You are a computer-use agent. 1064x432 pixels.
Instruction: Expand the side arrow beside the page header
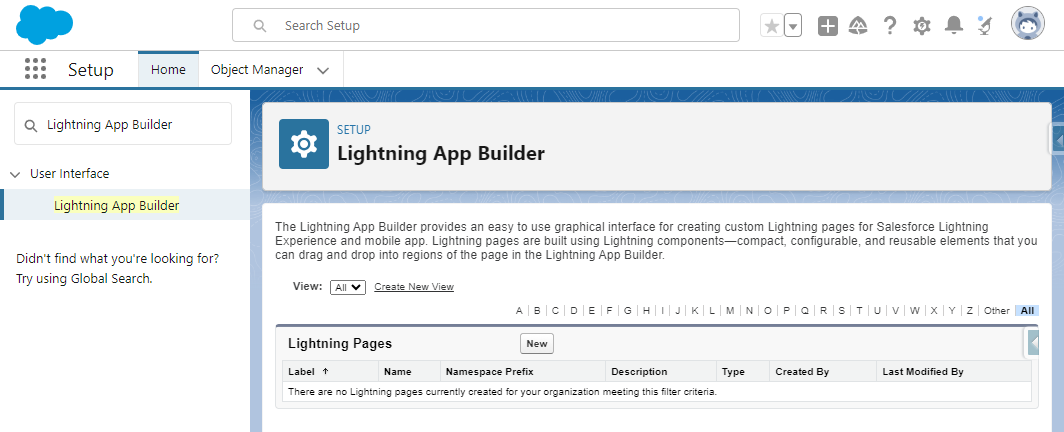click(1058, 140)
